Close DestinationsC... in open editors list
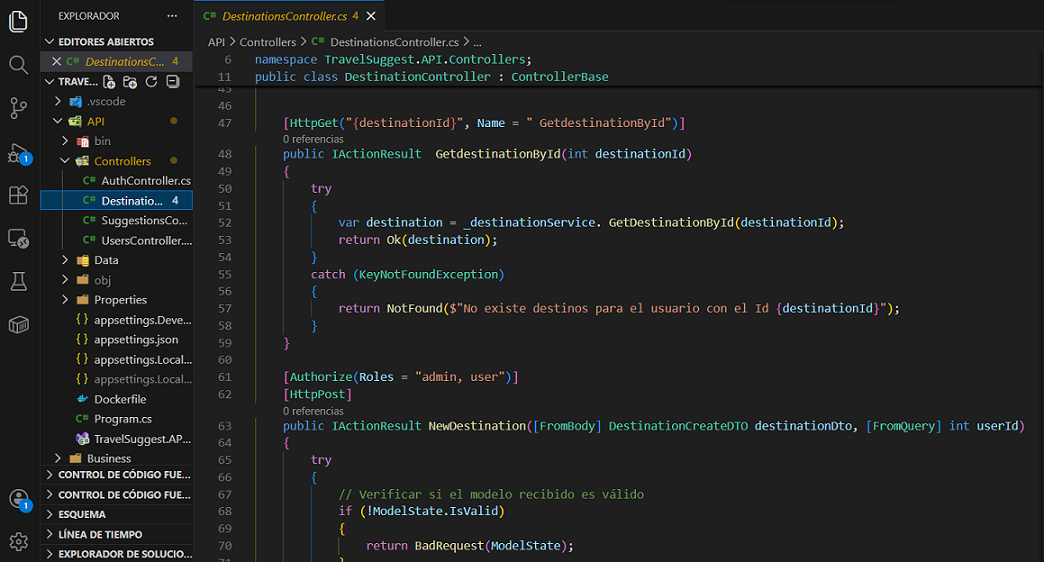The height and width of the screenshot is (562, 1044). [57, 61]
